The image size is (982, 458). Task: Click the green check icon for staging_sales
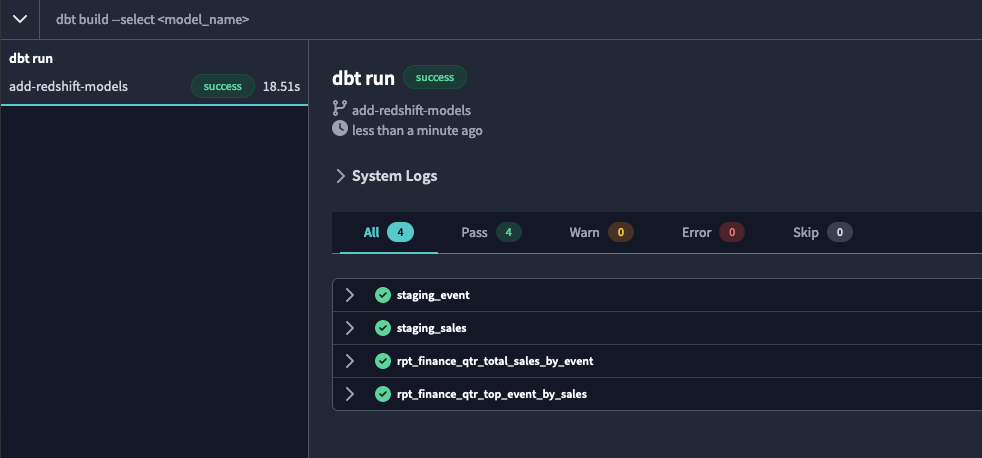383,328
